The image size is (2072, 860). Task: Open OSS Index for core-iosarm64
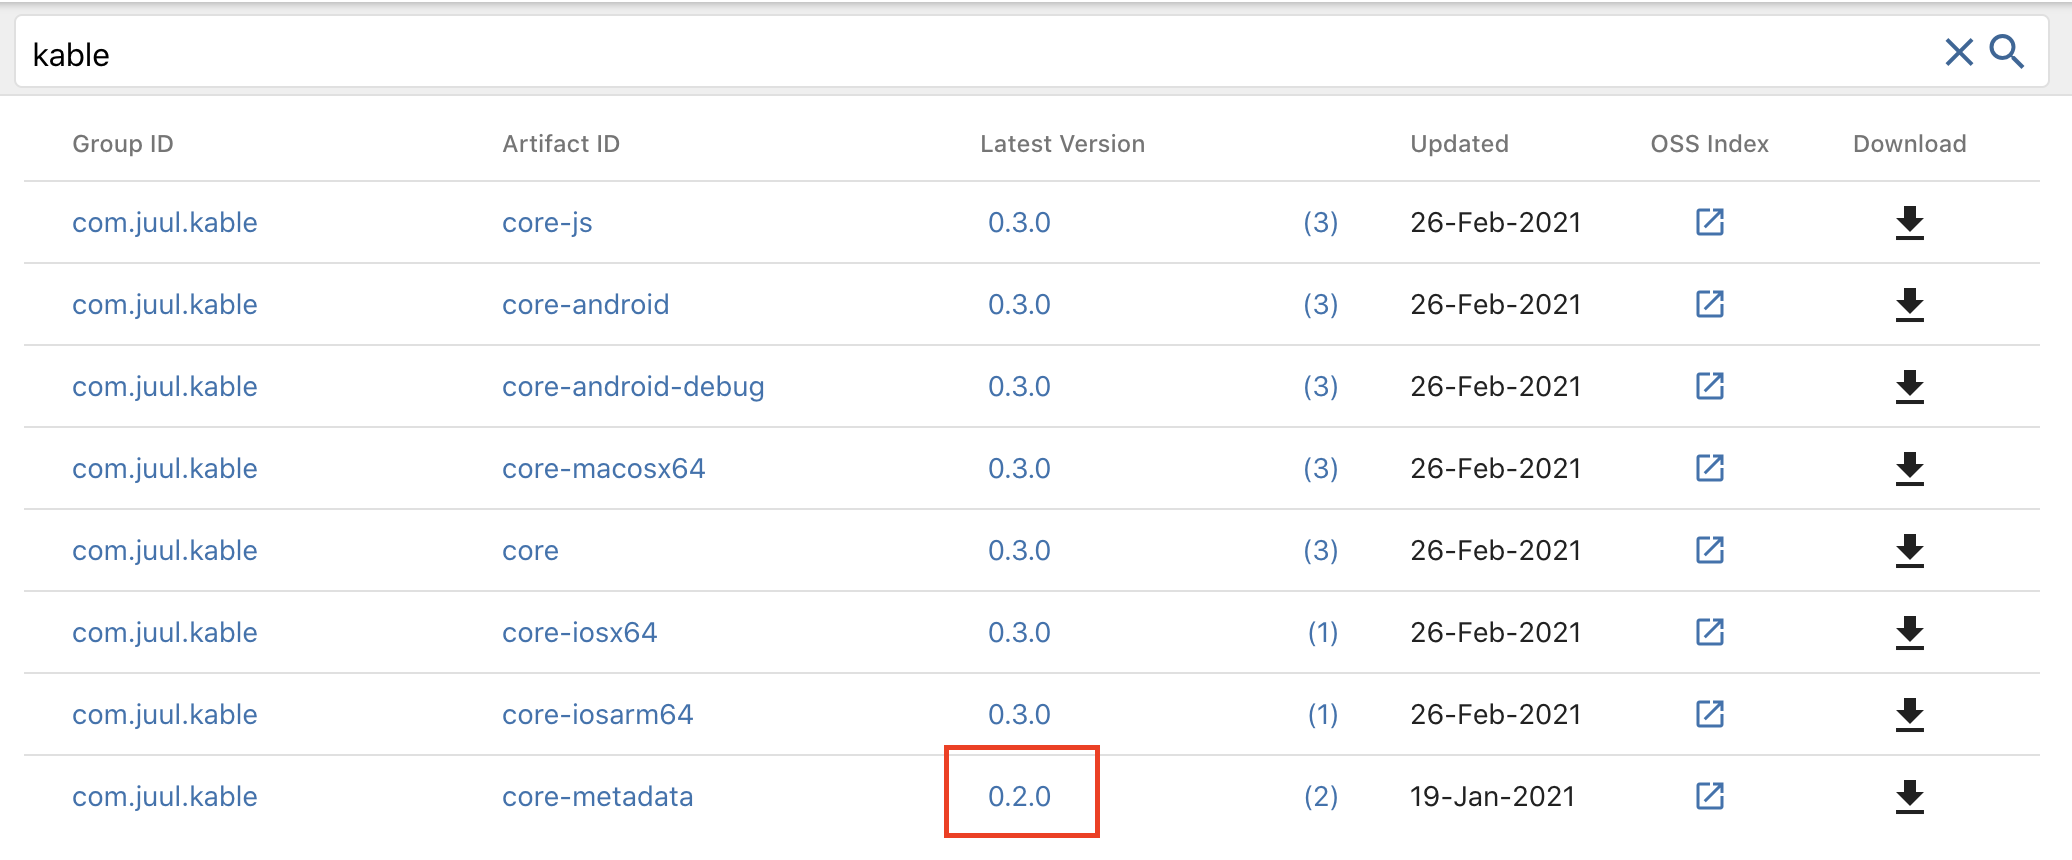pyautogui.click(x=1709, y=714)
